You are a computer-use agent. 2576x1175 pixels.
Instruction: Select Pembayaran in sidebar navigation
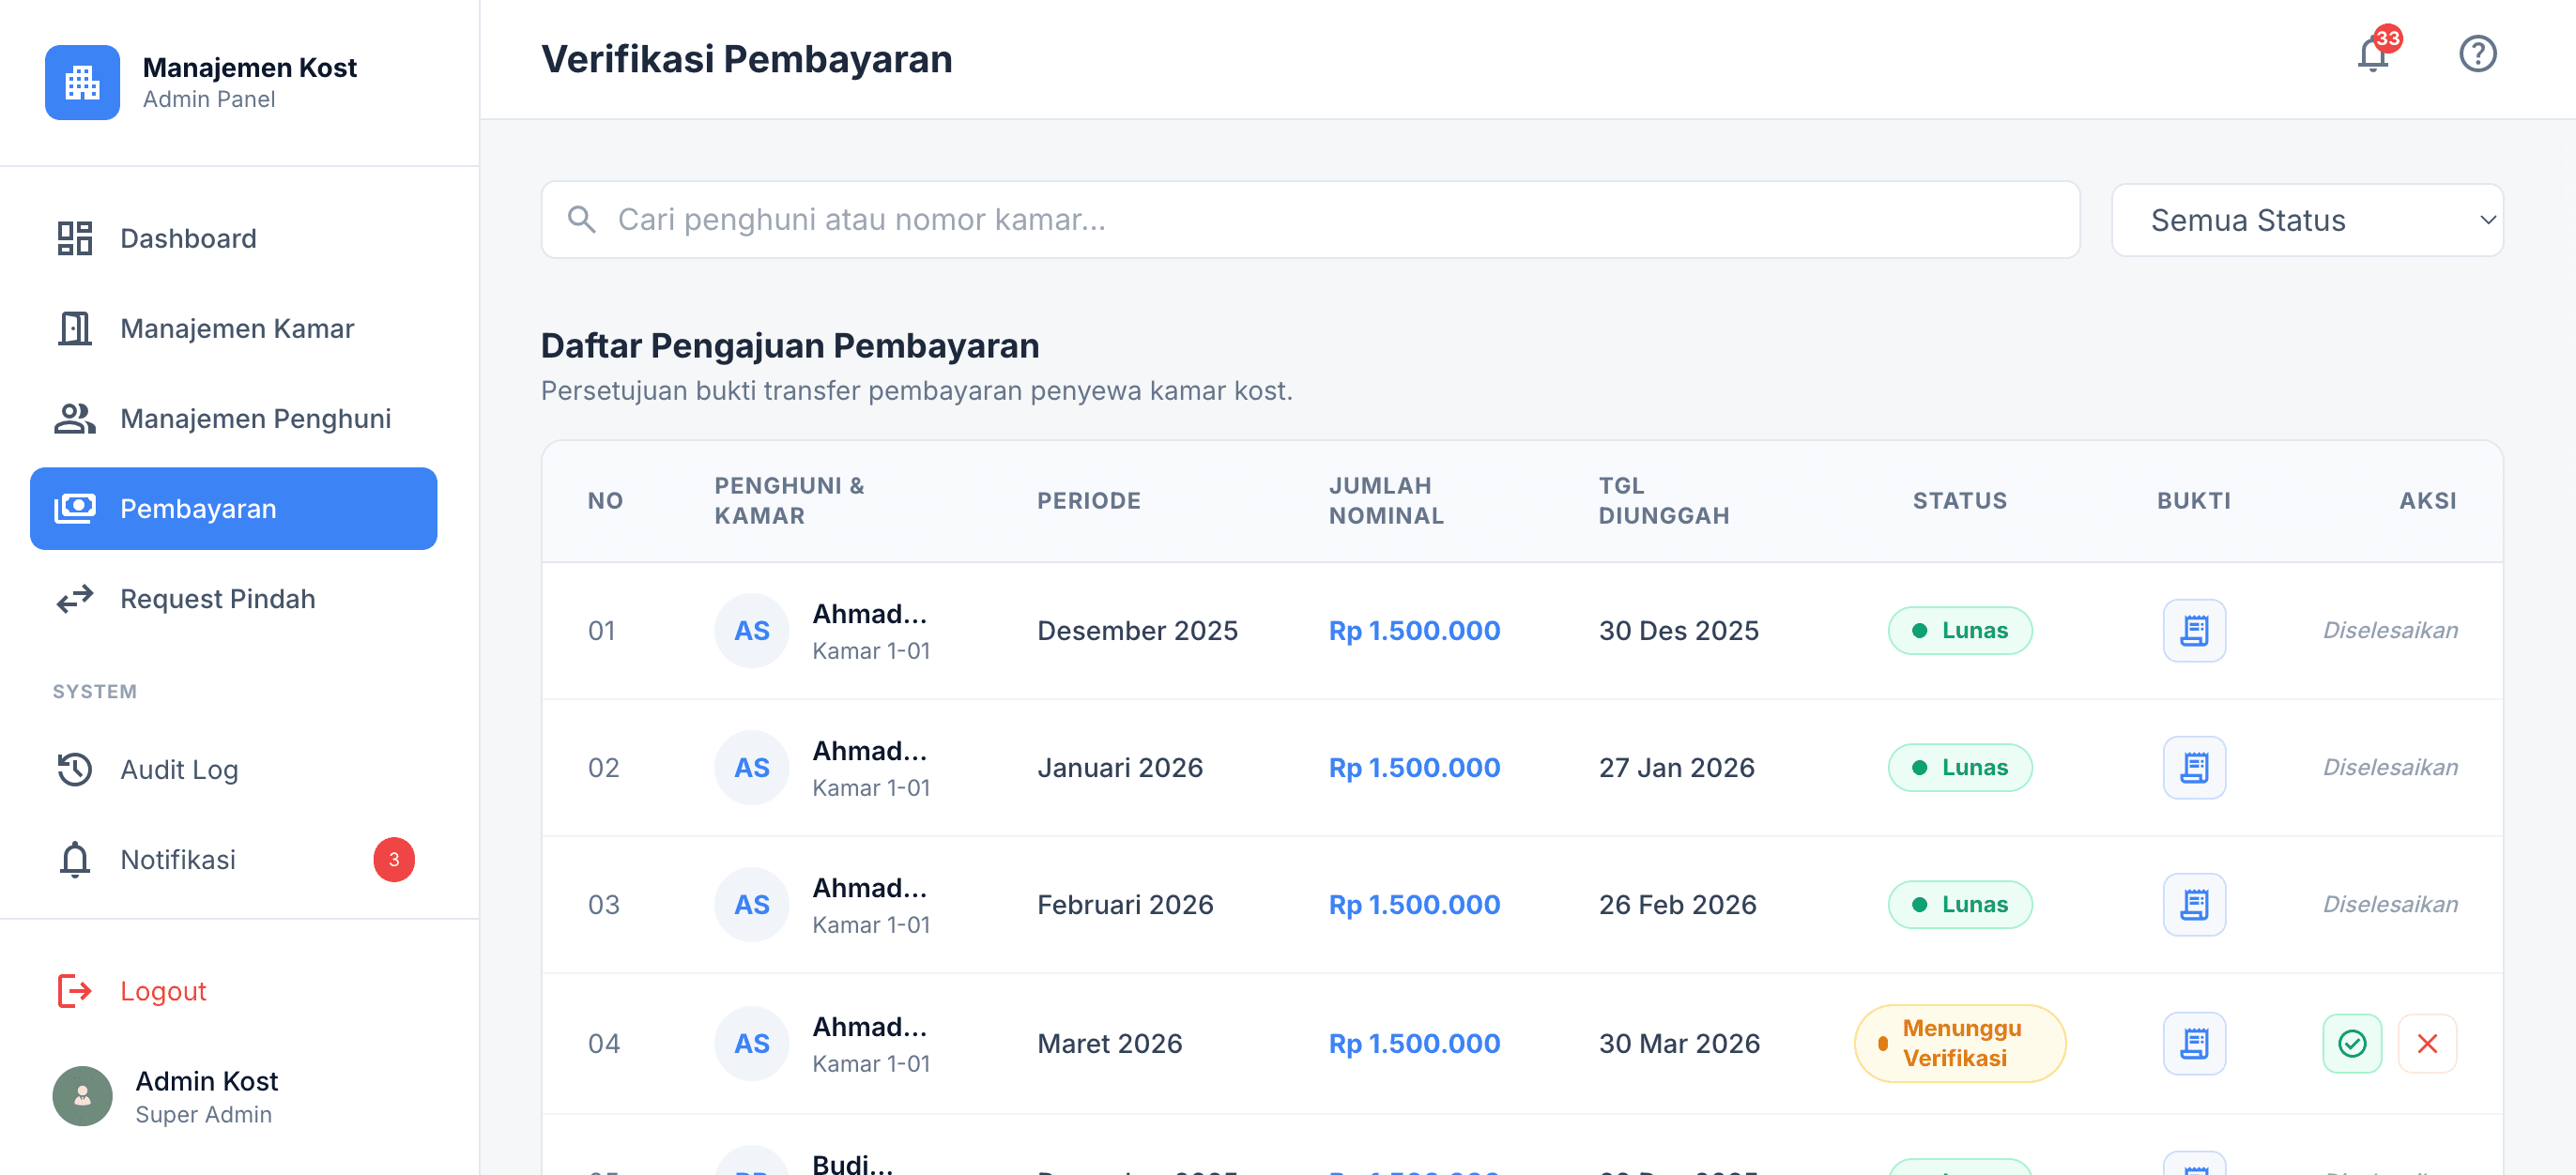233,509
